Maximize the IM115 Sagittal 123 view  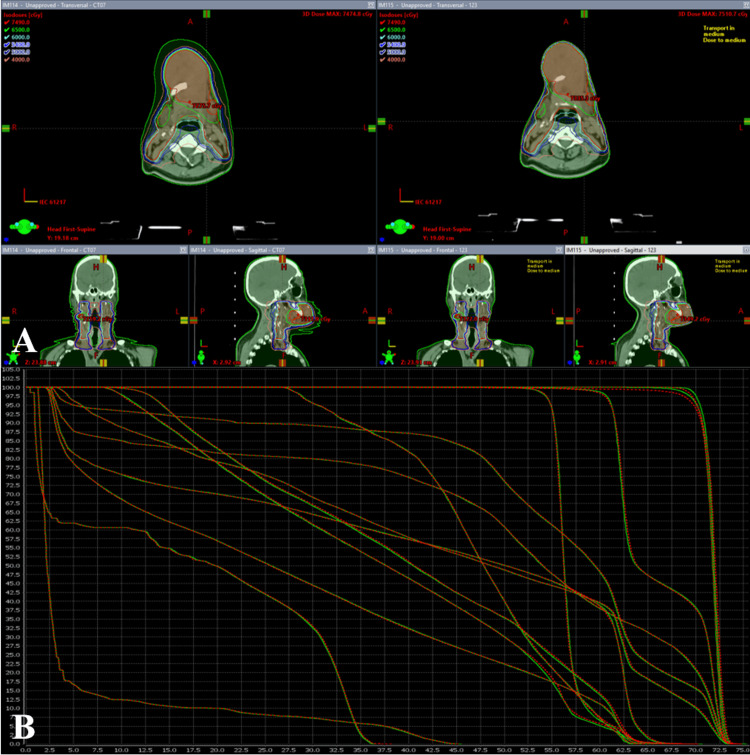[746, 250]
